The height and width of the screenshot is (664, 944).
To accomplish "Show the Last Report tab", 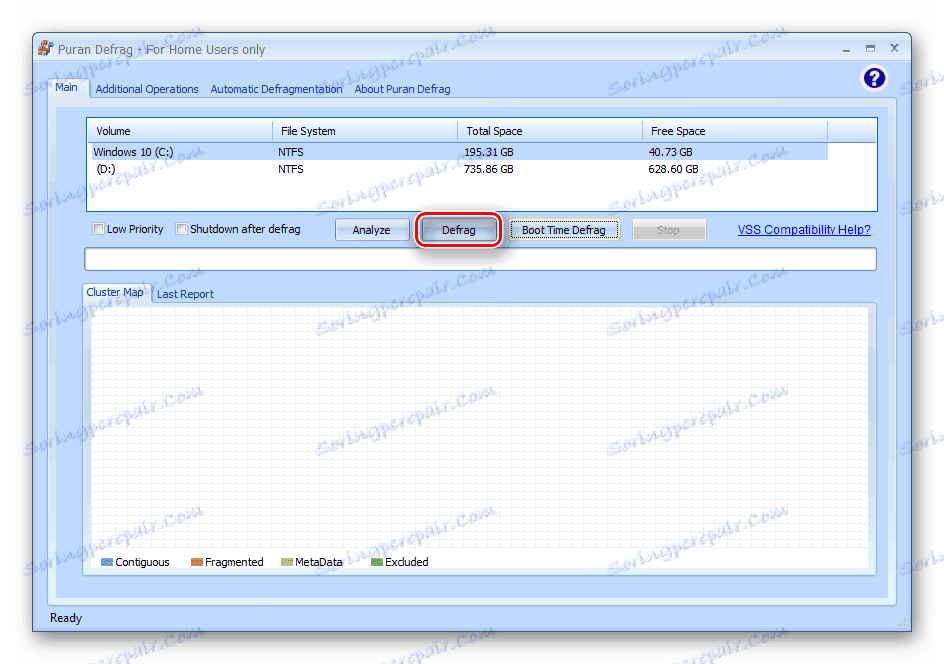I will (x=185, y=294).
